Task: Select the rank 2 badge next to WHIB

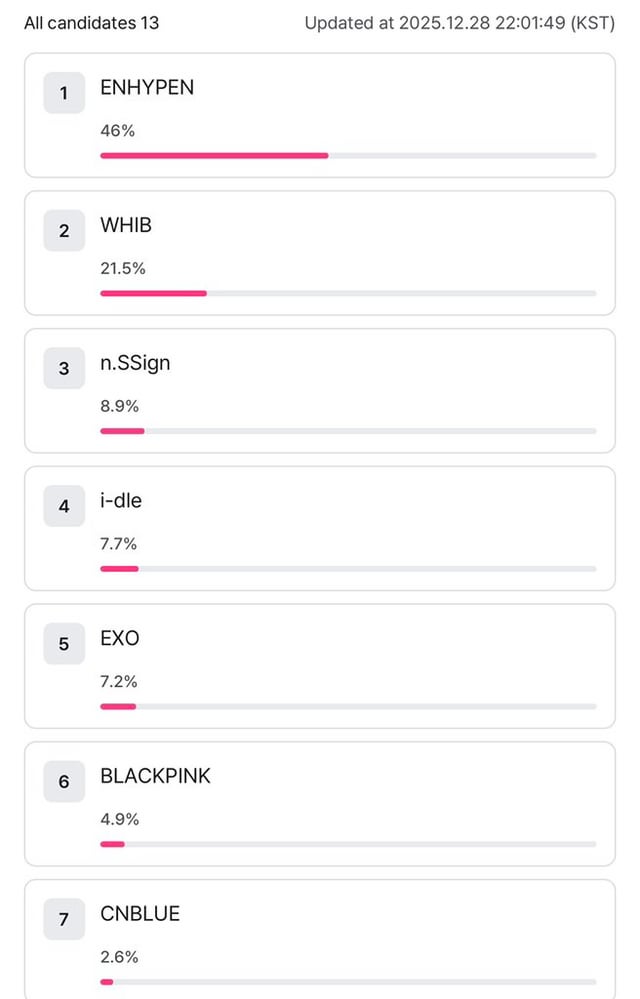Action: point(64,231)
